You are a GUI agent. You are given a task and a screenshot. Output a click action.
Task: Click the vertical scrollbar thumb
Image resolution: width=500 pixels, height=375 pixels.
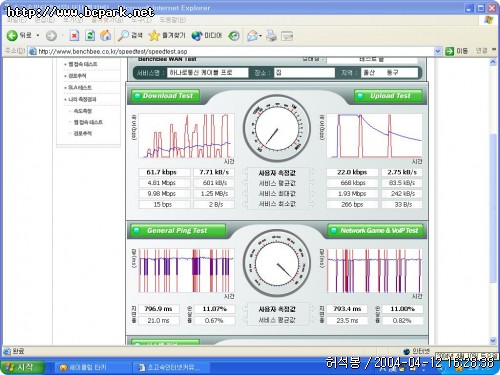[x=493, y=207]
